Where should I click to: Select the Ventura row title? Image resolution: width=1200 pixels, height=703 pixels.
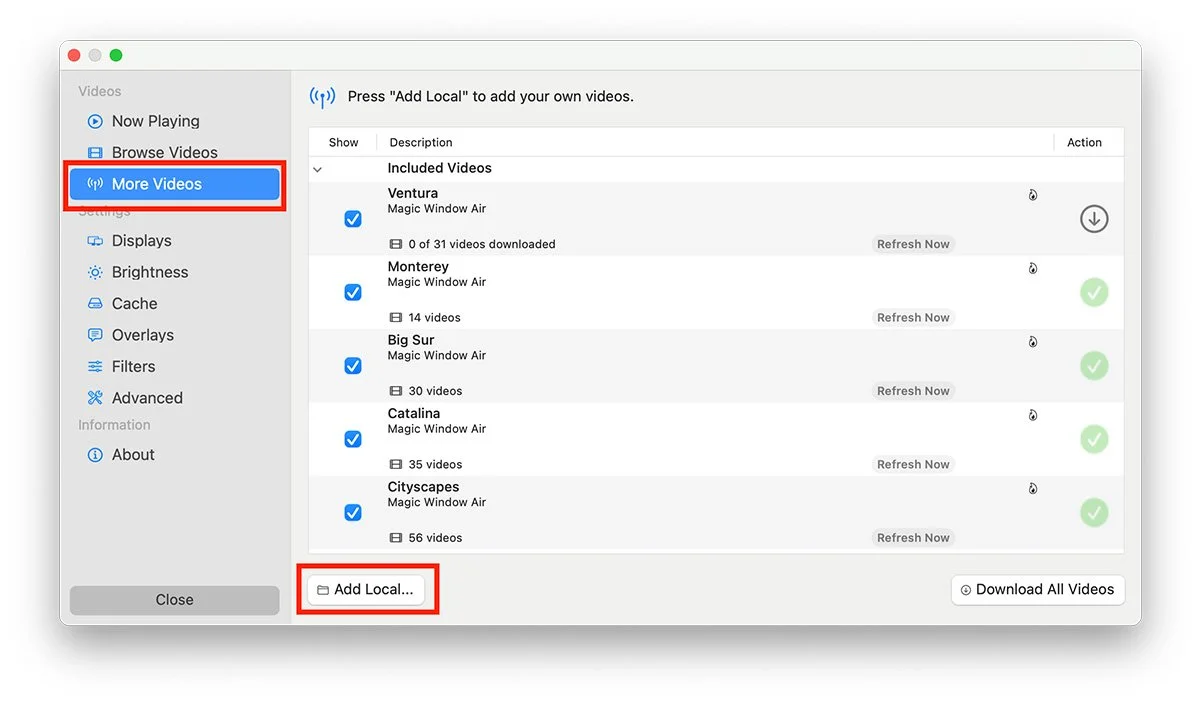[x=413, y=193]
